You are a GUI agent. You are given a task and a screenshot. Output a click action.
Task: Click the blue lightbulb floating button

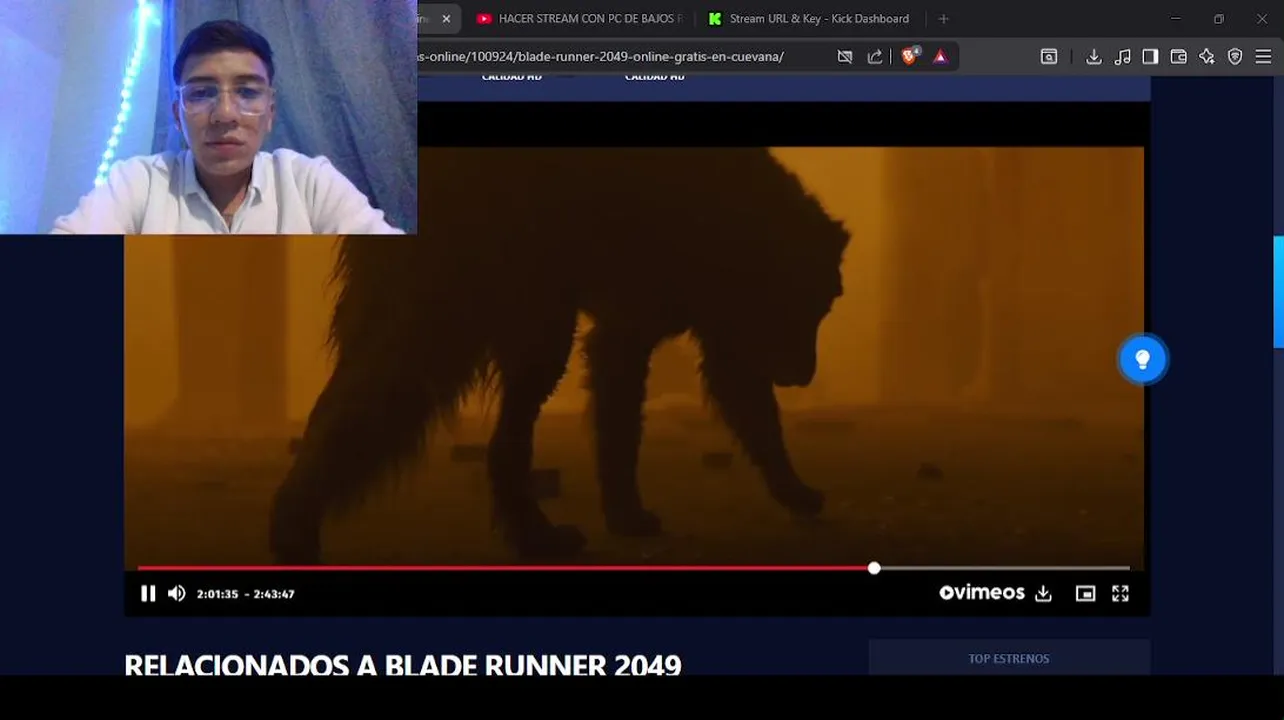click(x=1143, y=359)
